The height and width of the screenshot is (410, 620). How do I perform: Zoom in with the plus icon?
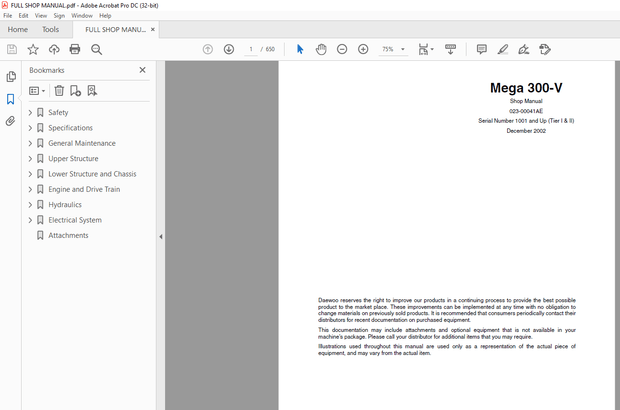pyautogui.click(x=363, y=49)
